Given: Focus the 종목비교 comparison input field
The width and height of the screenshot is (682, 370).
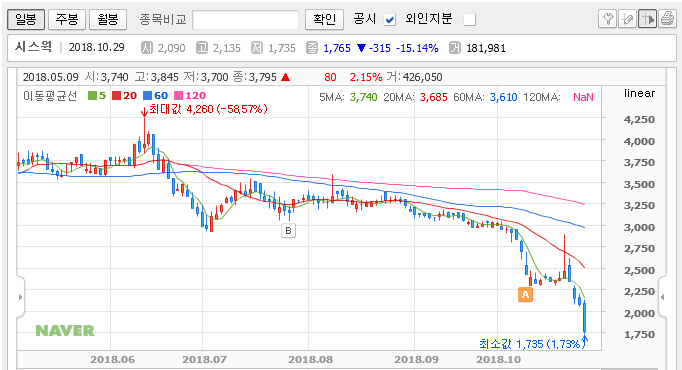Looking at the screenshot, I should pyautogui.click(x=245, y=20).
